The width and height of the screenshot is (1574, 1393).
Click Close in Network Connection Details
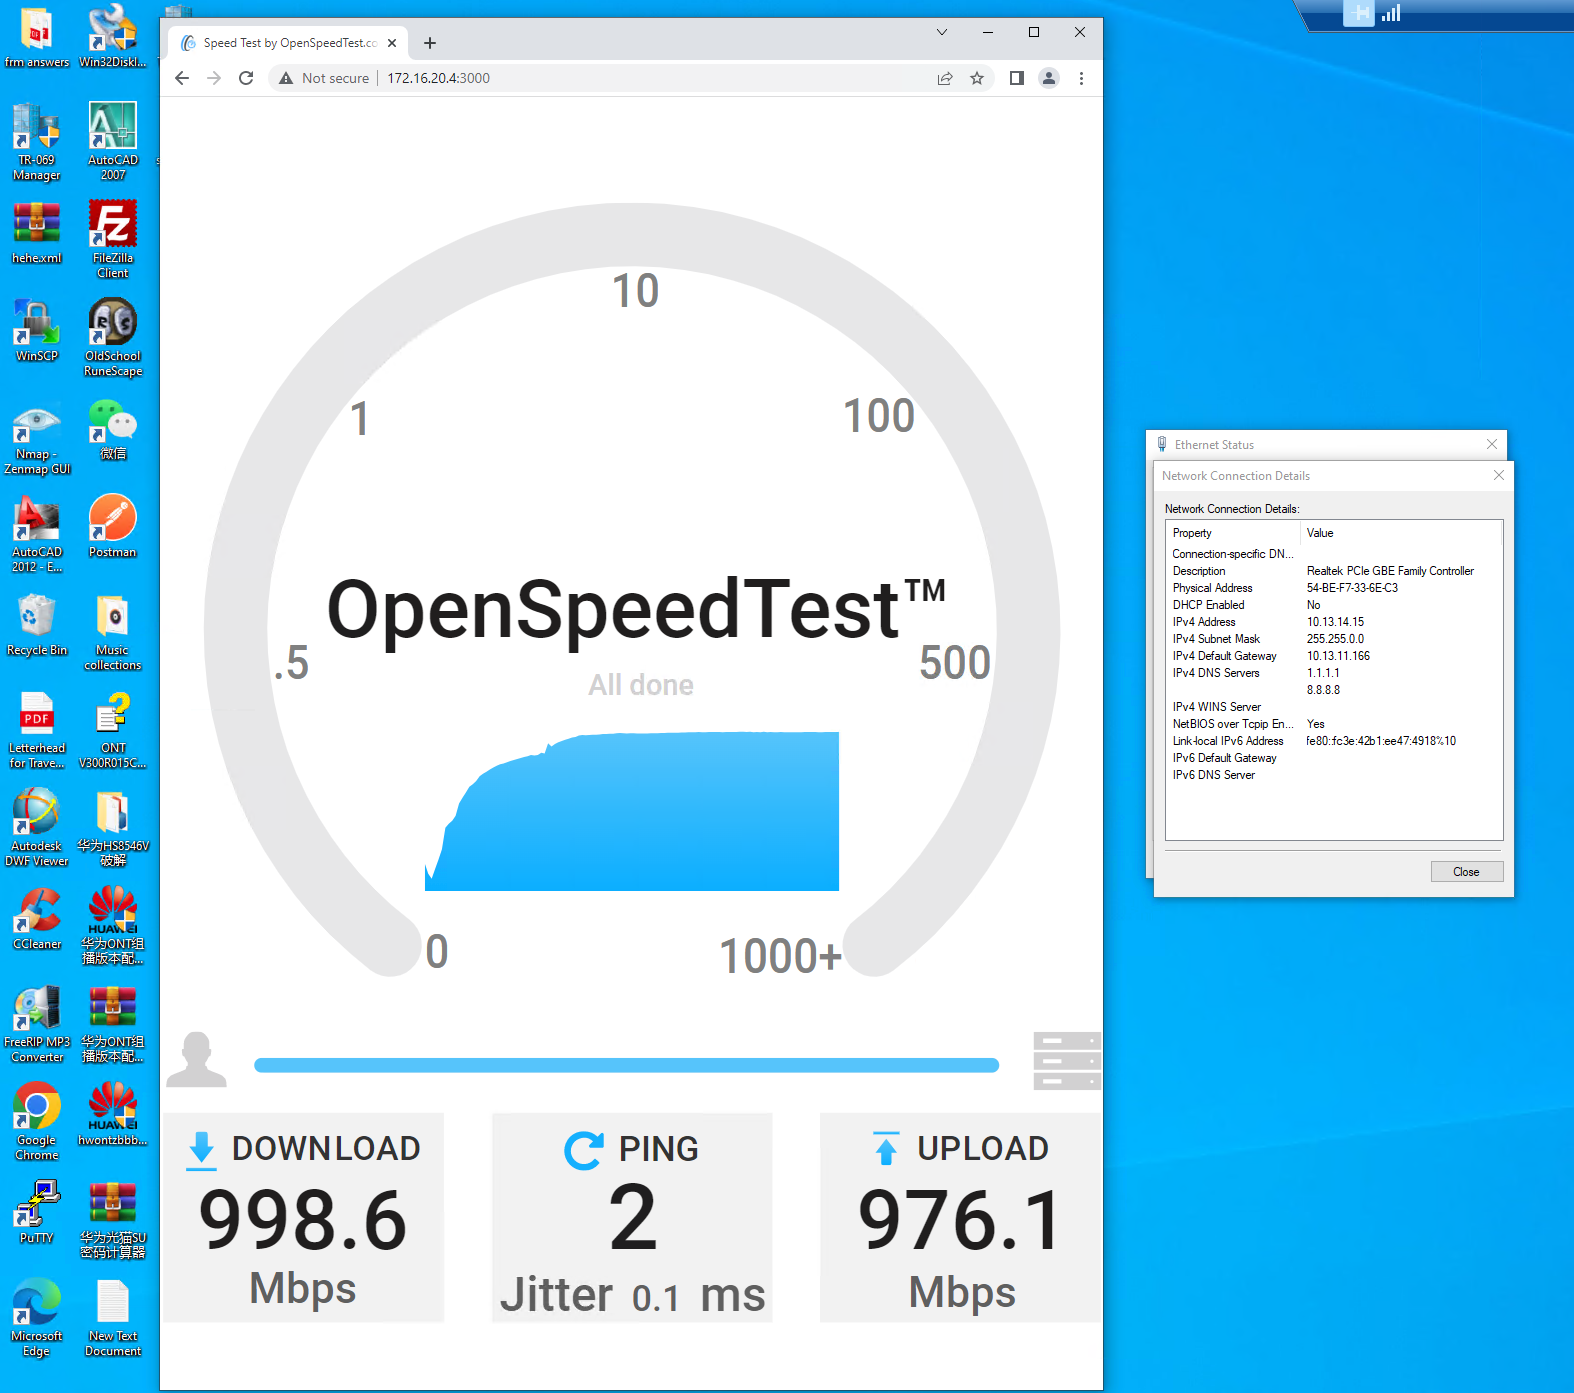[1466, 872]
